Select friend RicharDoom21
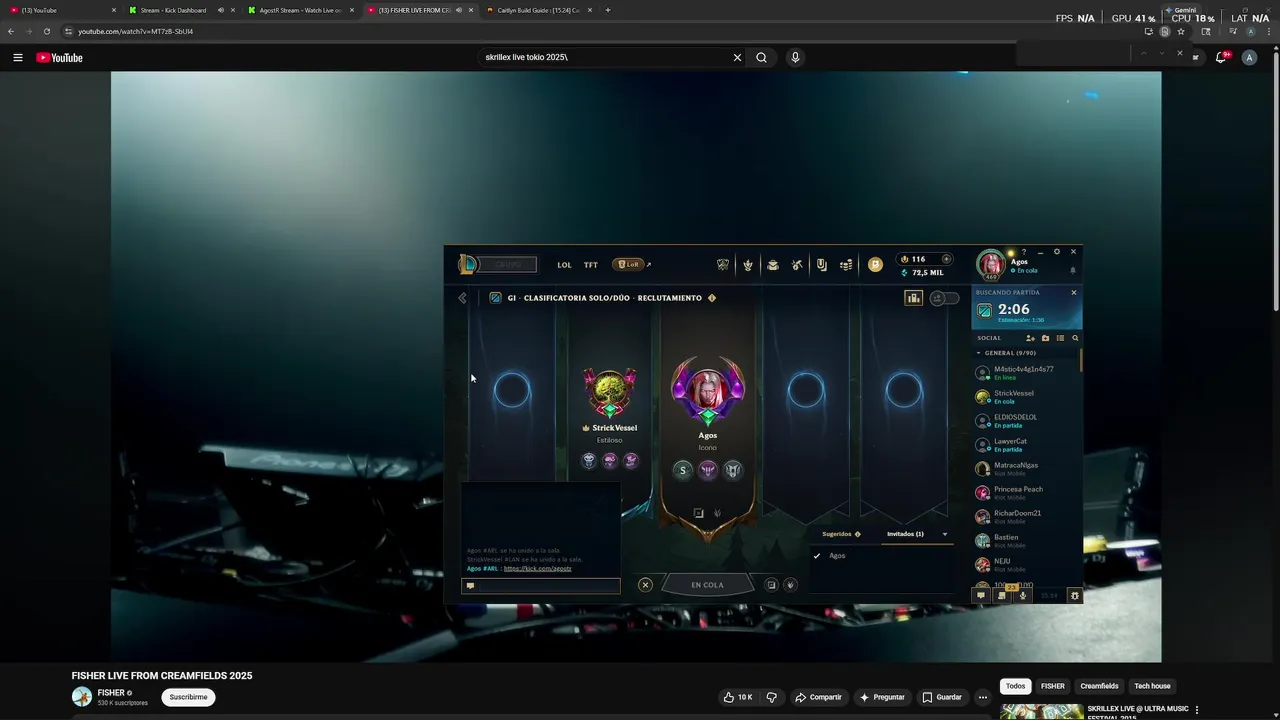The height and width of the screenshot is (720, 1280). 1026,516
